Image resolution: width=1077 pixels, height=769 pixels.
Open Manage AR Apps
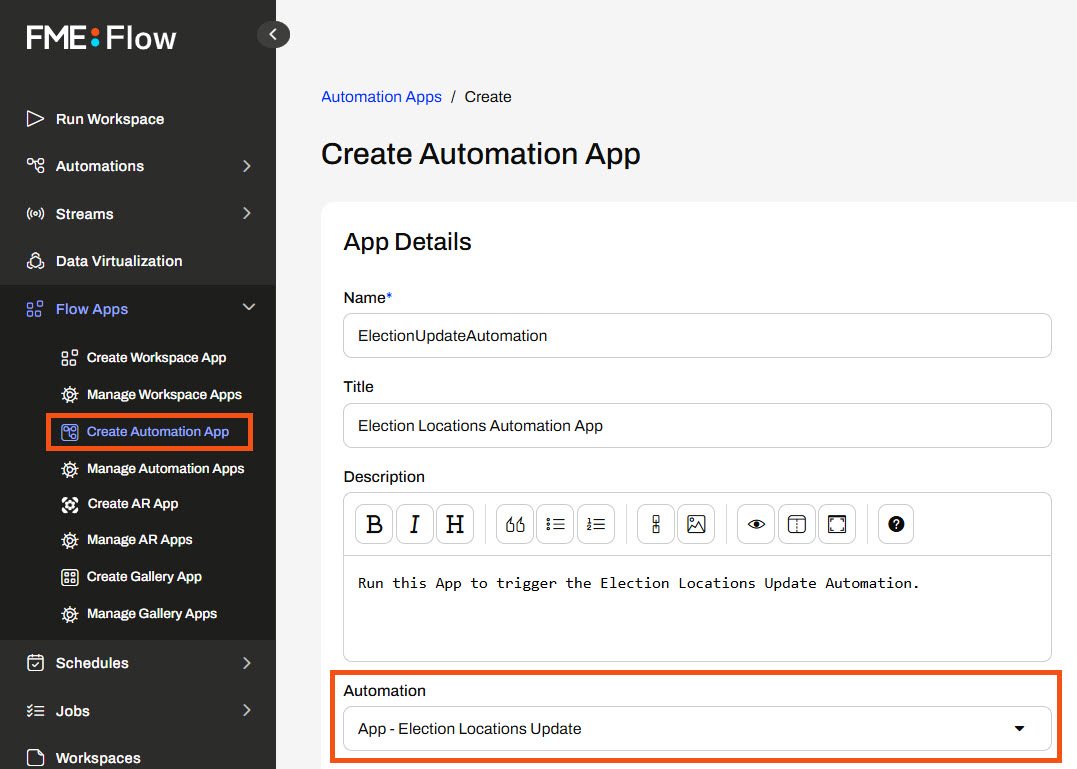[139, 540]
